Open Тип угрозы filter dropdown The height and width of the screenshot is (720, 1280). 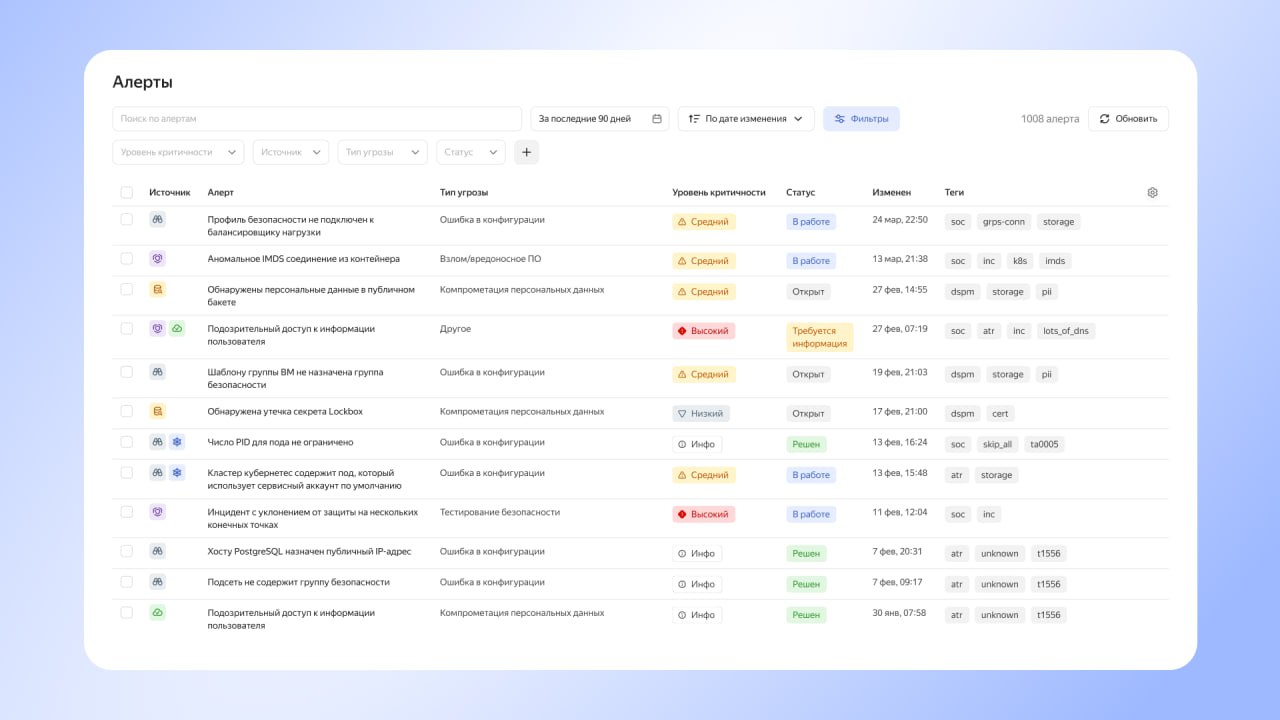[383, 152]
